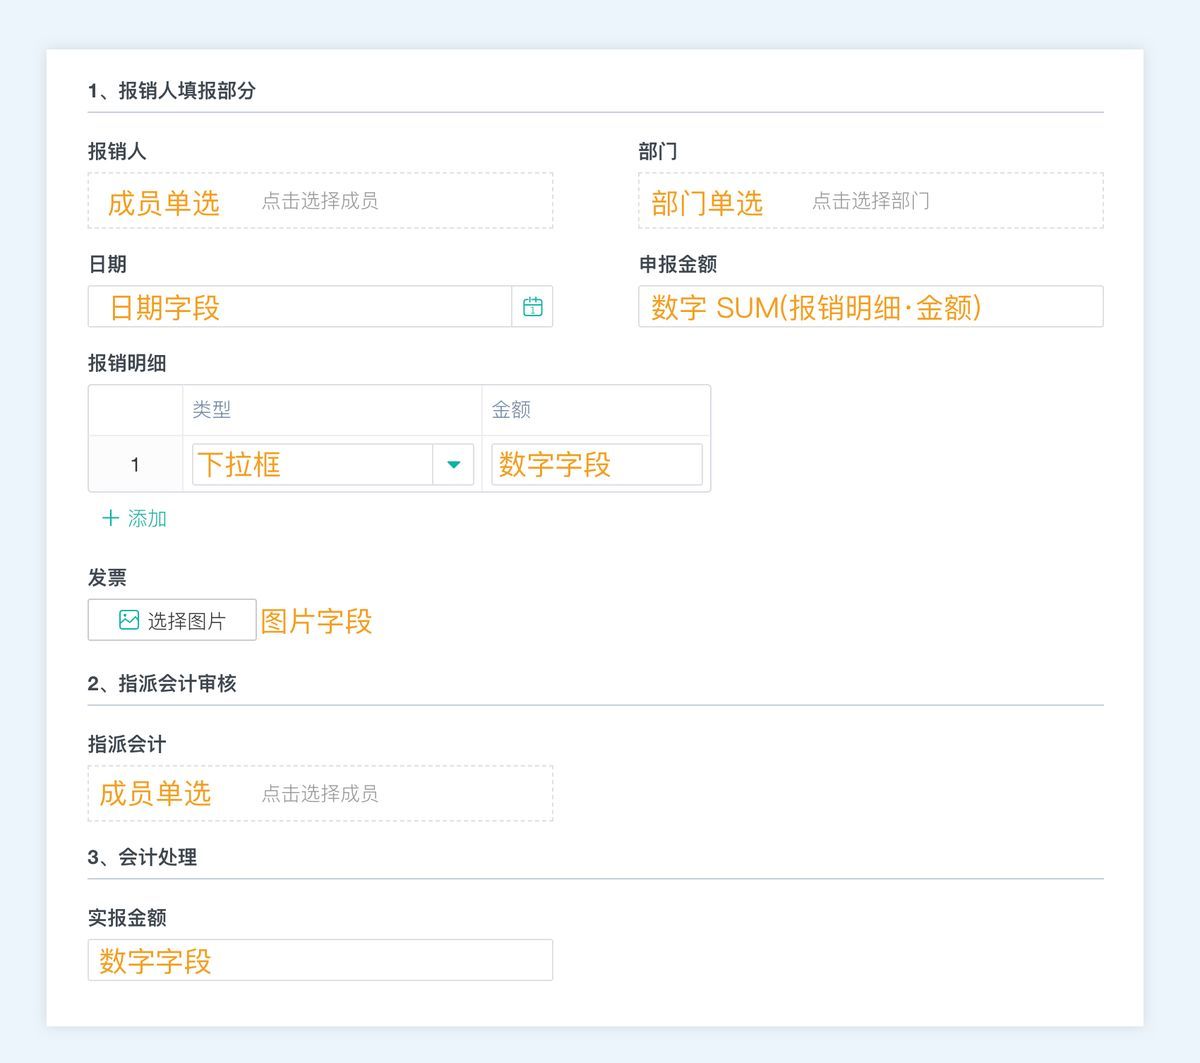Viewport: 1200px width, 1063px height.
Task: Open the calendar picker icon in 日期 field
Action: click(x=533, y=307)
